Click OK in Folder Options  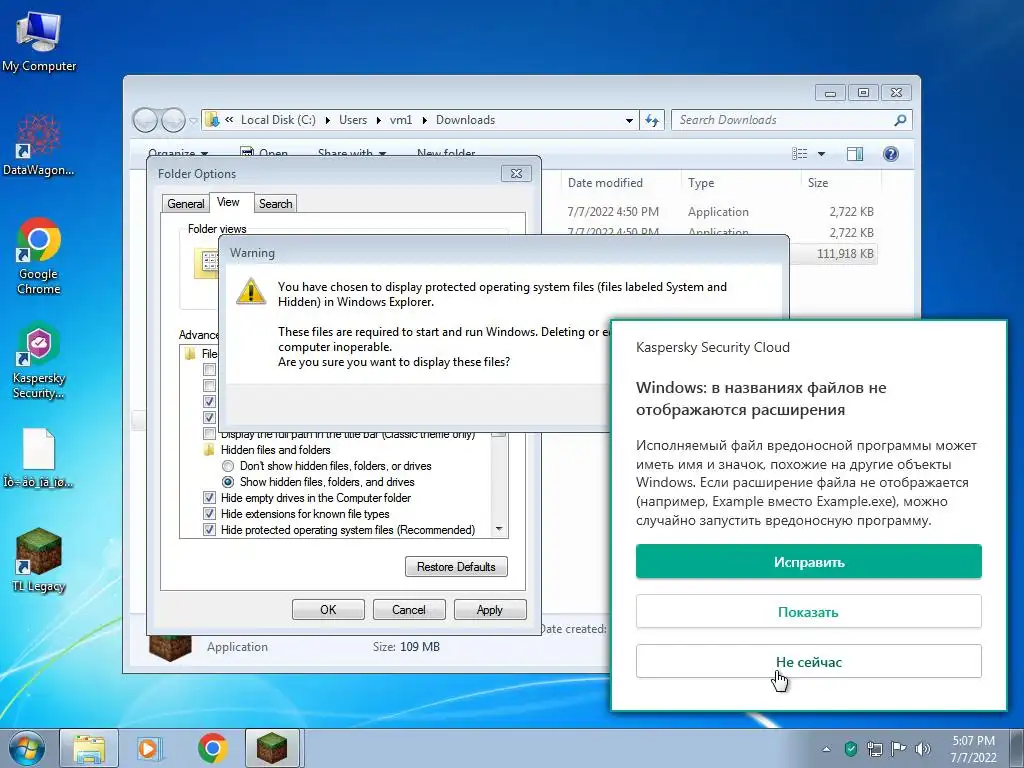point(328,610)
